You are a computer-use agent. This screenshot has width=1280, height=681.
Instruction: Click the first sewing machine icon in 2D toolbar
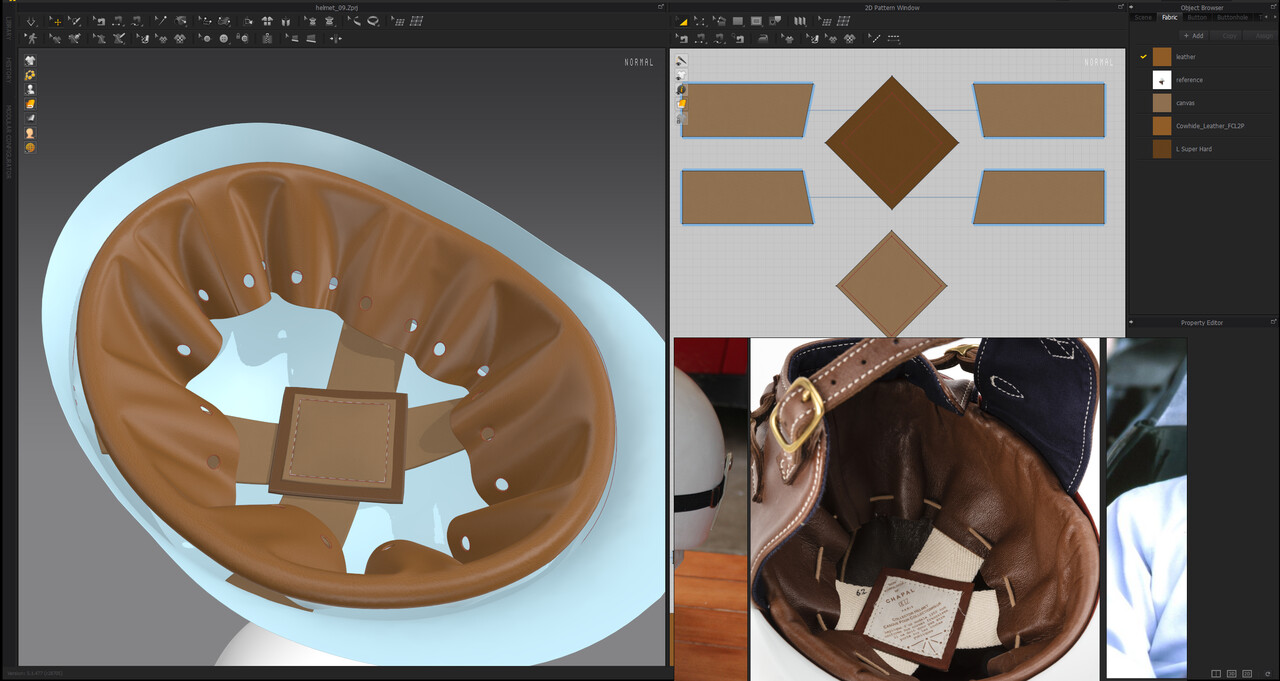[x=682, y=38]
